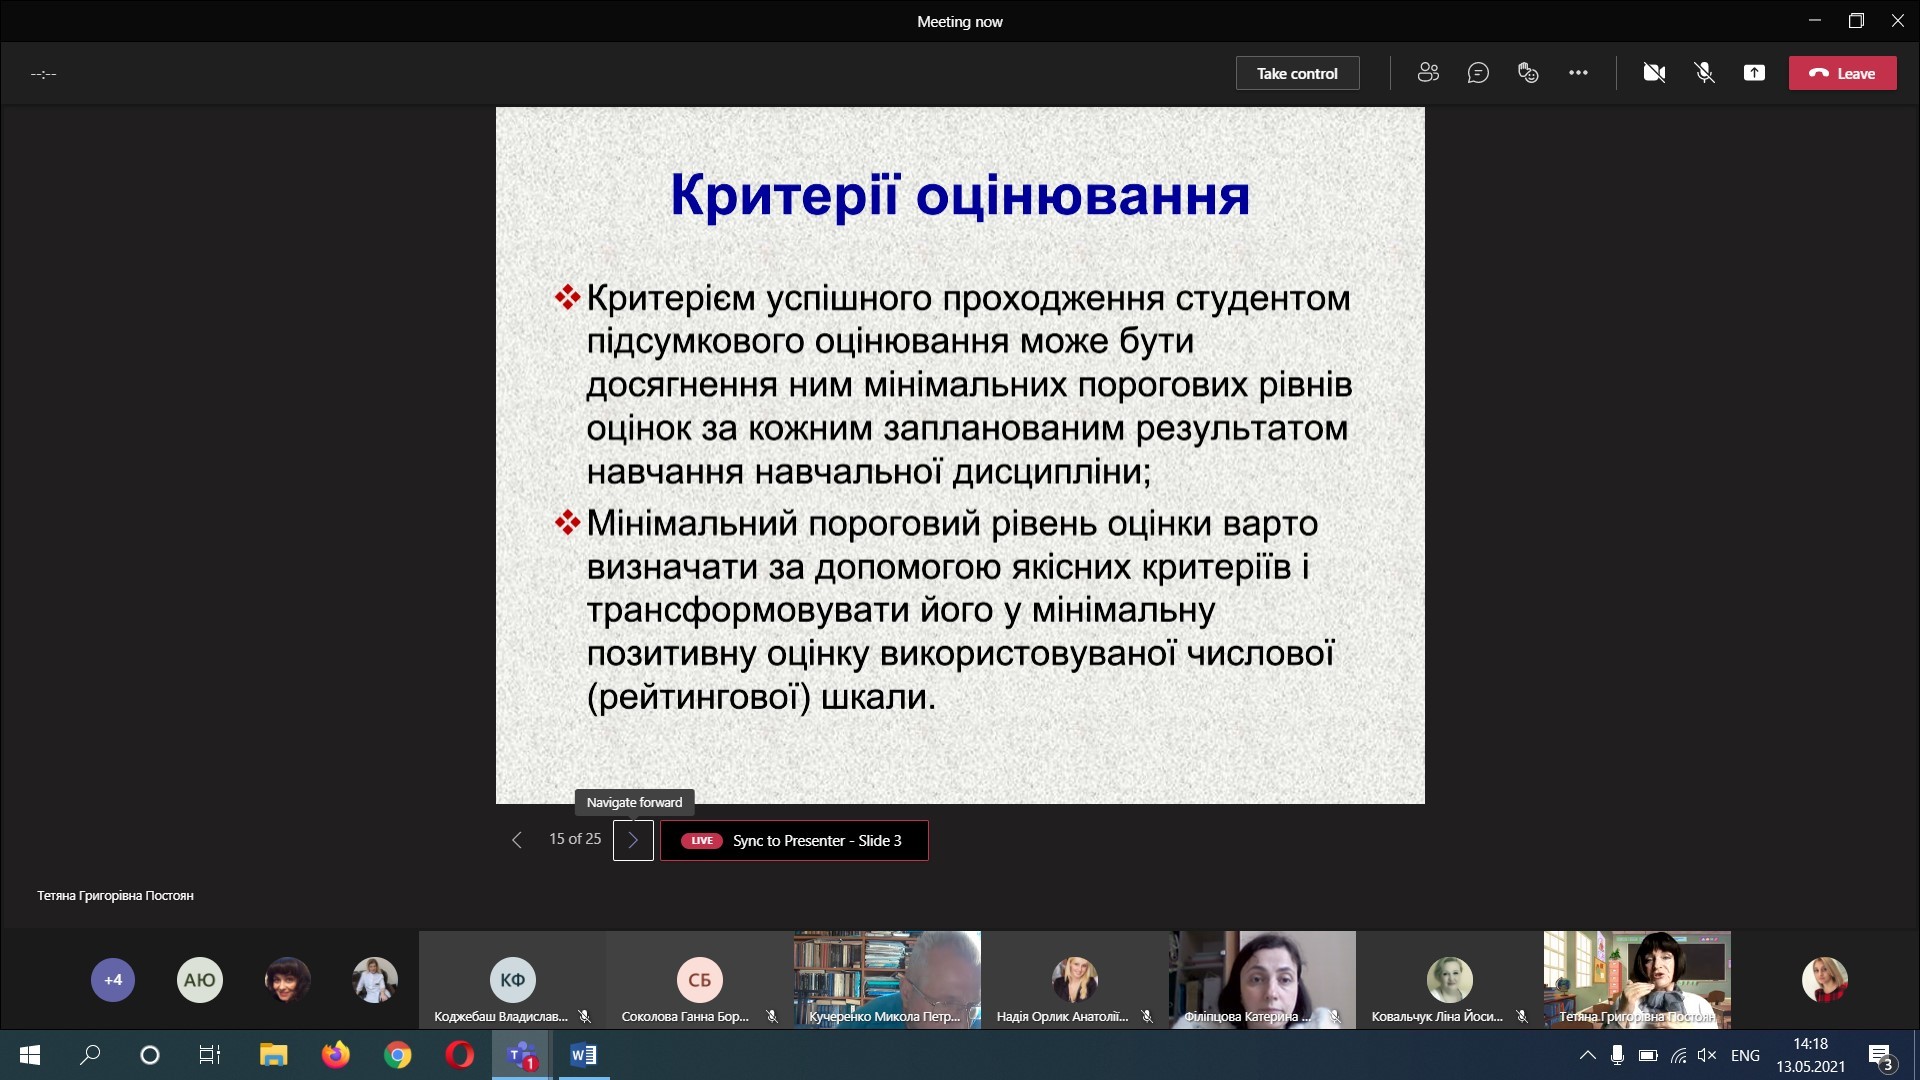Sync to Presenter Slide 3
The height and width of the screenshot is (1080, 1920).
pos(794,840)
